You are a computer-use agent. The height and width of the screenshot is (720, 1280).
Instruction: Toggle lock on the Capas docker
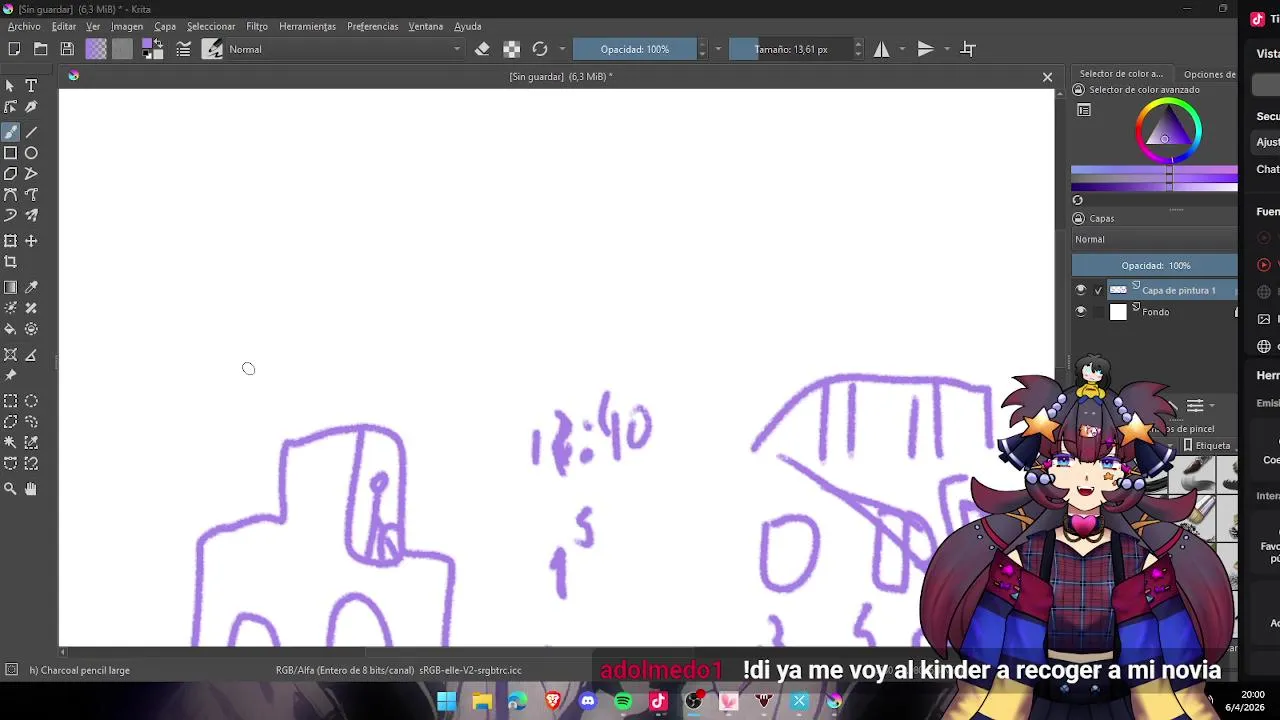[x=1078, y=219]
